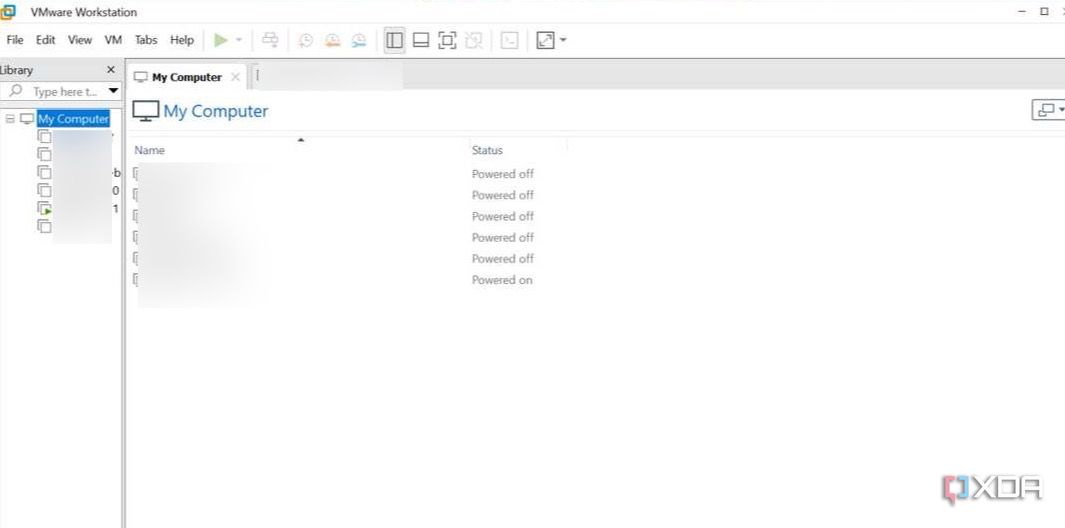Open the Snapshot Manager icon
The width and height of the screenshot is (1065, 528).
coord(359,41)
